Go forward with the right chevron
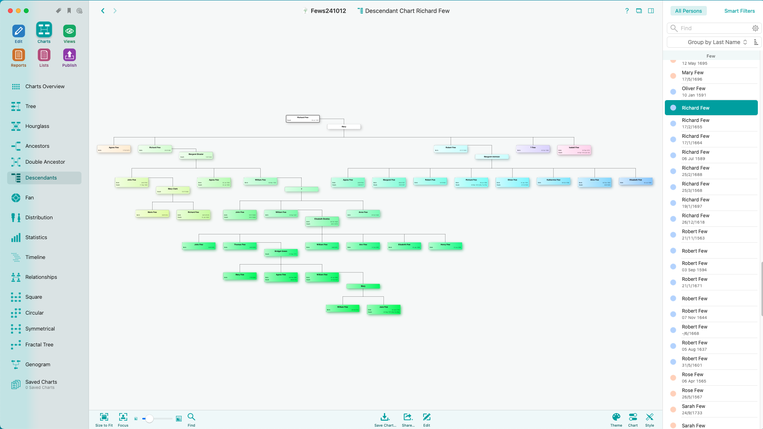 click(115, 11)
